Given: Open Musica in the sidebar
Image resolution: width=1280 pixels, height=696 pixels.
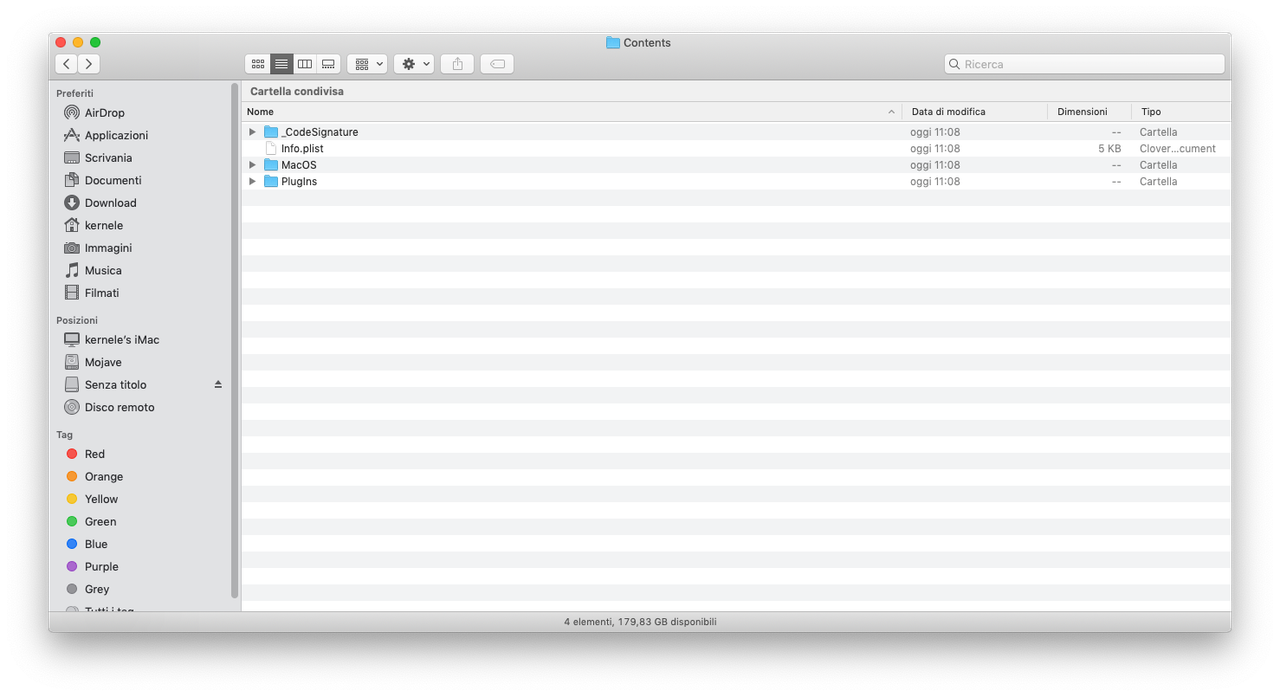Looking at the screenshot, I should pos(103,270).
